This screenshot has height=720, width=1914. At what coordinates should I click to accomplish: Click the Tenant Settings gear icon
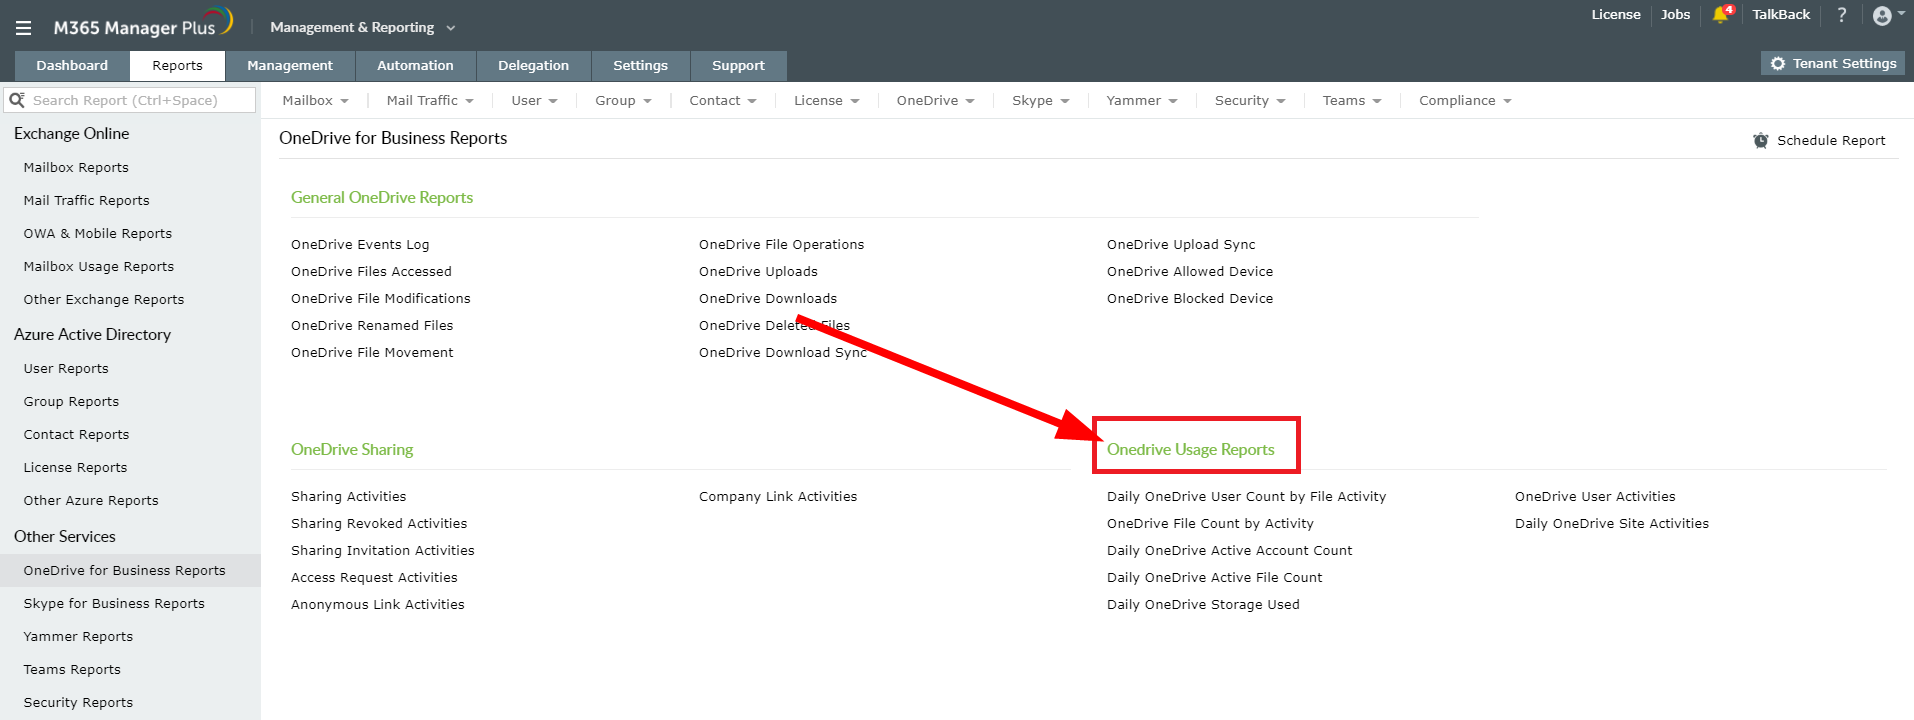[1777, 64]
